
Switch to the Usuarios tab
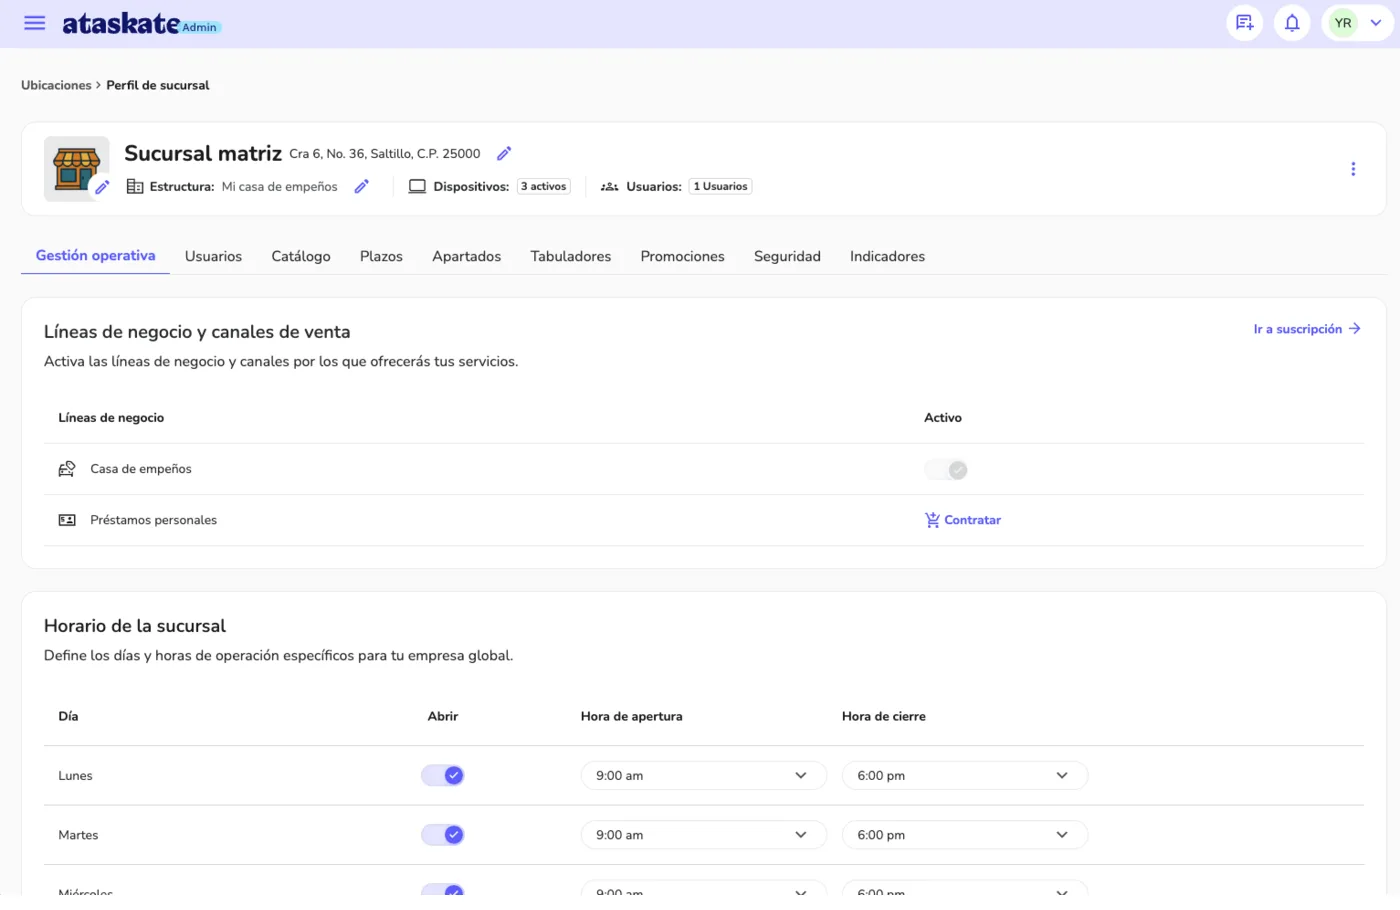(213, 257)
